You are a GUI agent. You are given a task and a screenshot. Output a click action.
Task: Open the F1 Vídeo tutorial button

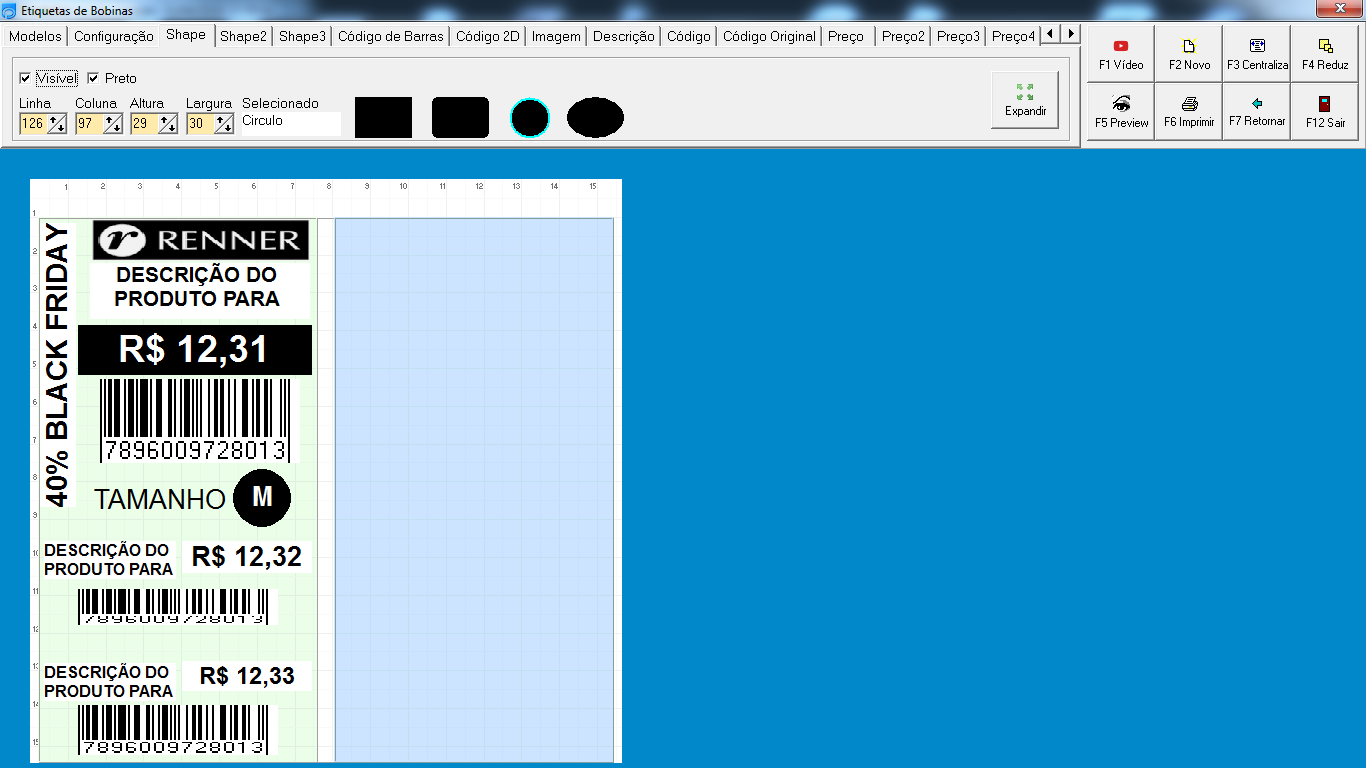(1120, 54)
